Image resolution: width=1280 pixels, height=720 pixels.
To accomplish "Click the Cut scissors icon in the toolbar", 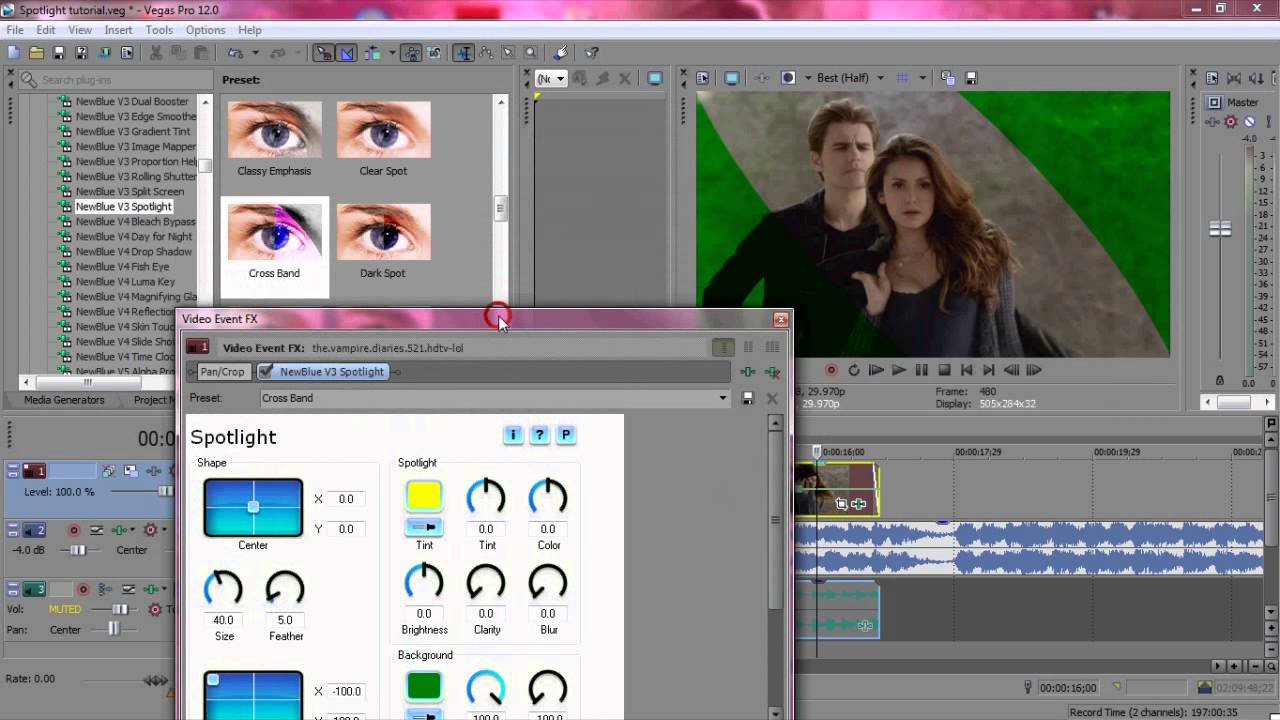I will click(156, 53).
